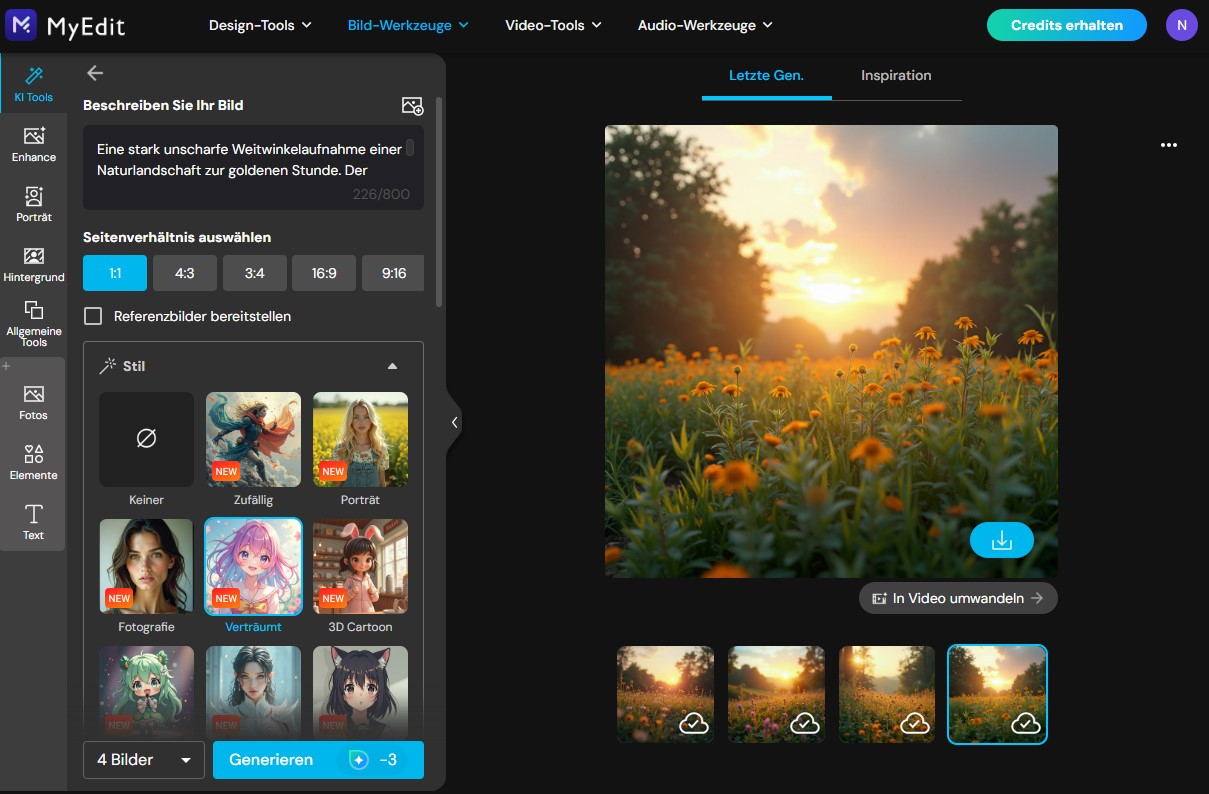Click the back arrow in panel
This screenshot has width=1209, height=794.
point(95,73)
